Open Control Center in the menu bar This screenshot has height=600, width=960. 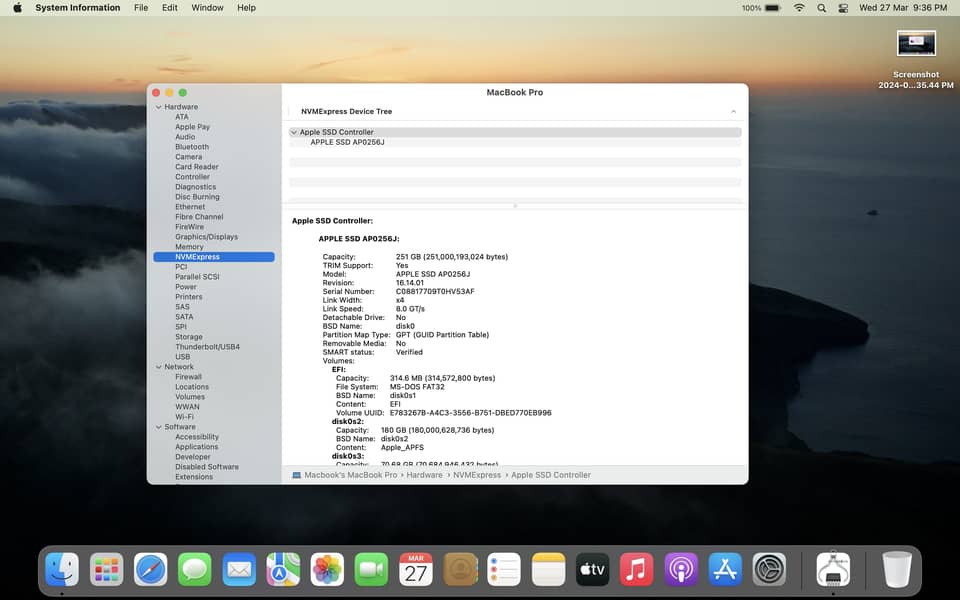[843, 8]
